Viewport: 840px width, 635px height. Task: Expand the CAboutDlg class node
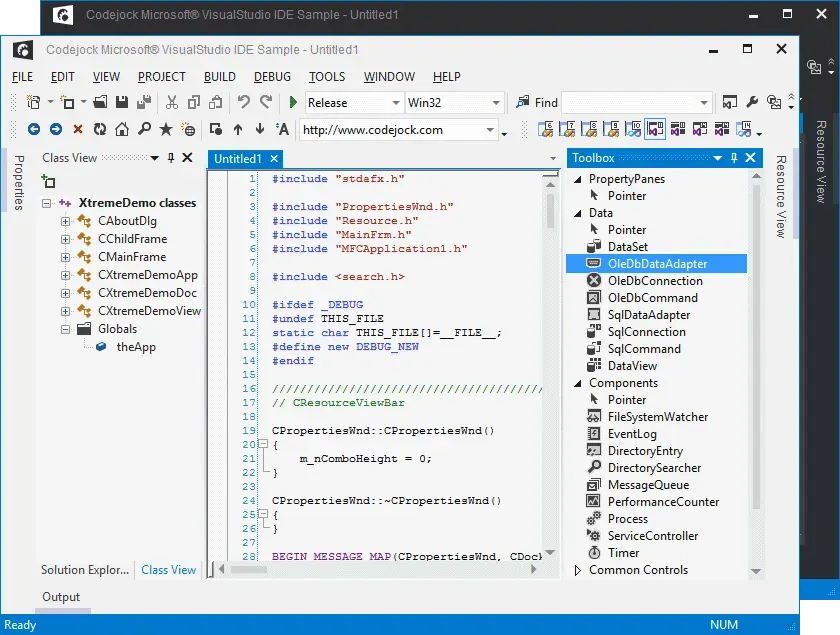[65, 221]
